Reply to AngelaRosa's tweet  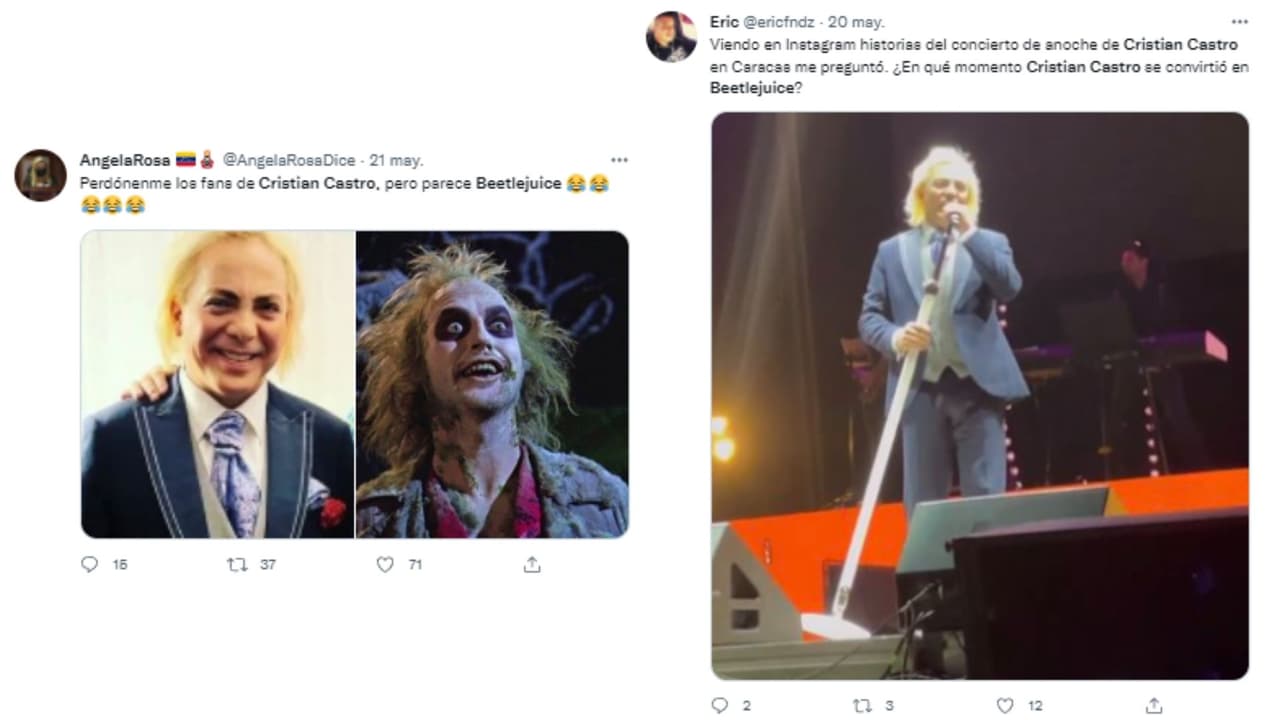coord(90,565)
